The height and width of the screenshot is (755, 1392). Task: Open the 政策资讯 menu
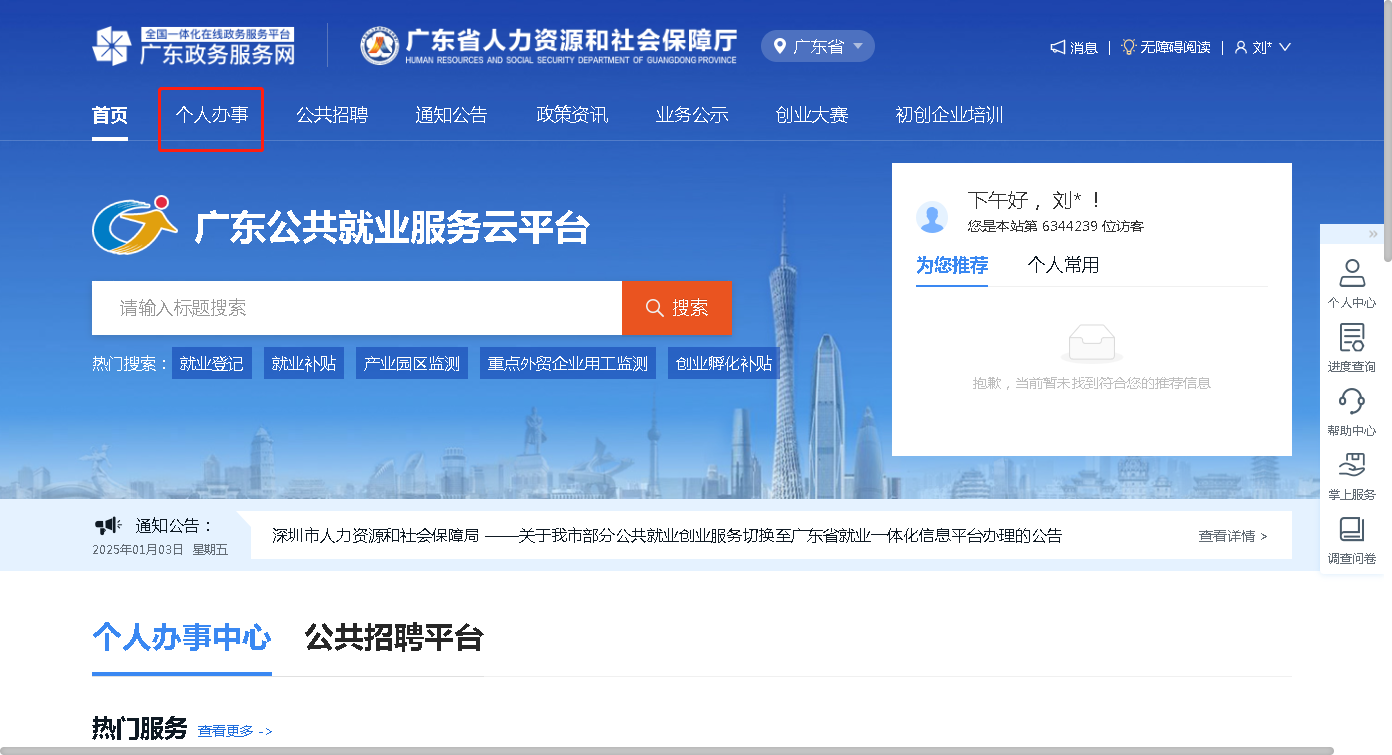coord(572,115)
